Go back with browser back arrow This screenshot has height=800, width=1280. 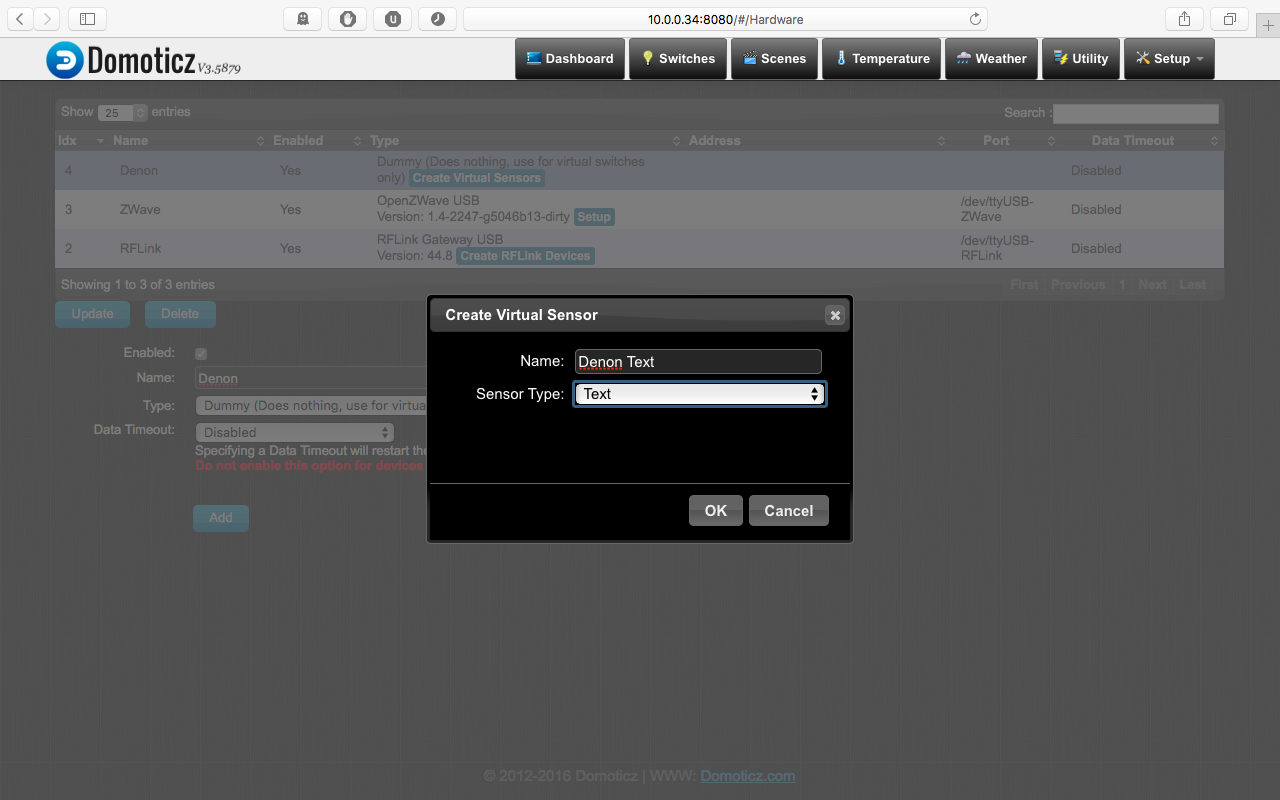(21, 19)
